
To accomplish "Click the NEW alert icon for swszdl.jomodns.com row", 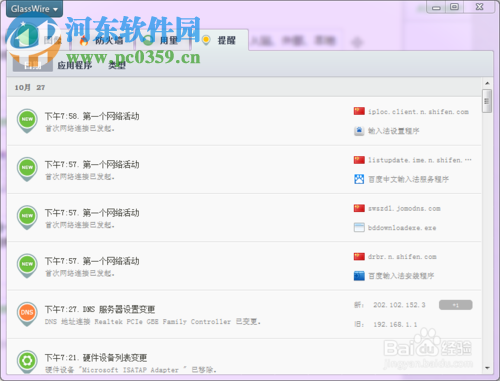I will (27, 217).
